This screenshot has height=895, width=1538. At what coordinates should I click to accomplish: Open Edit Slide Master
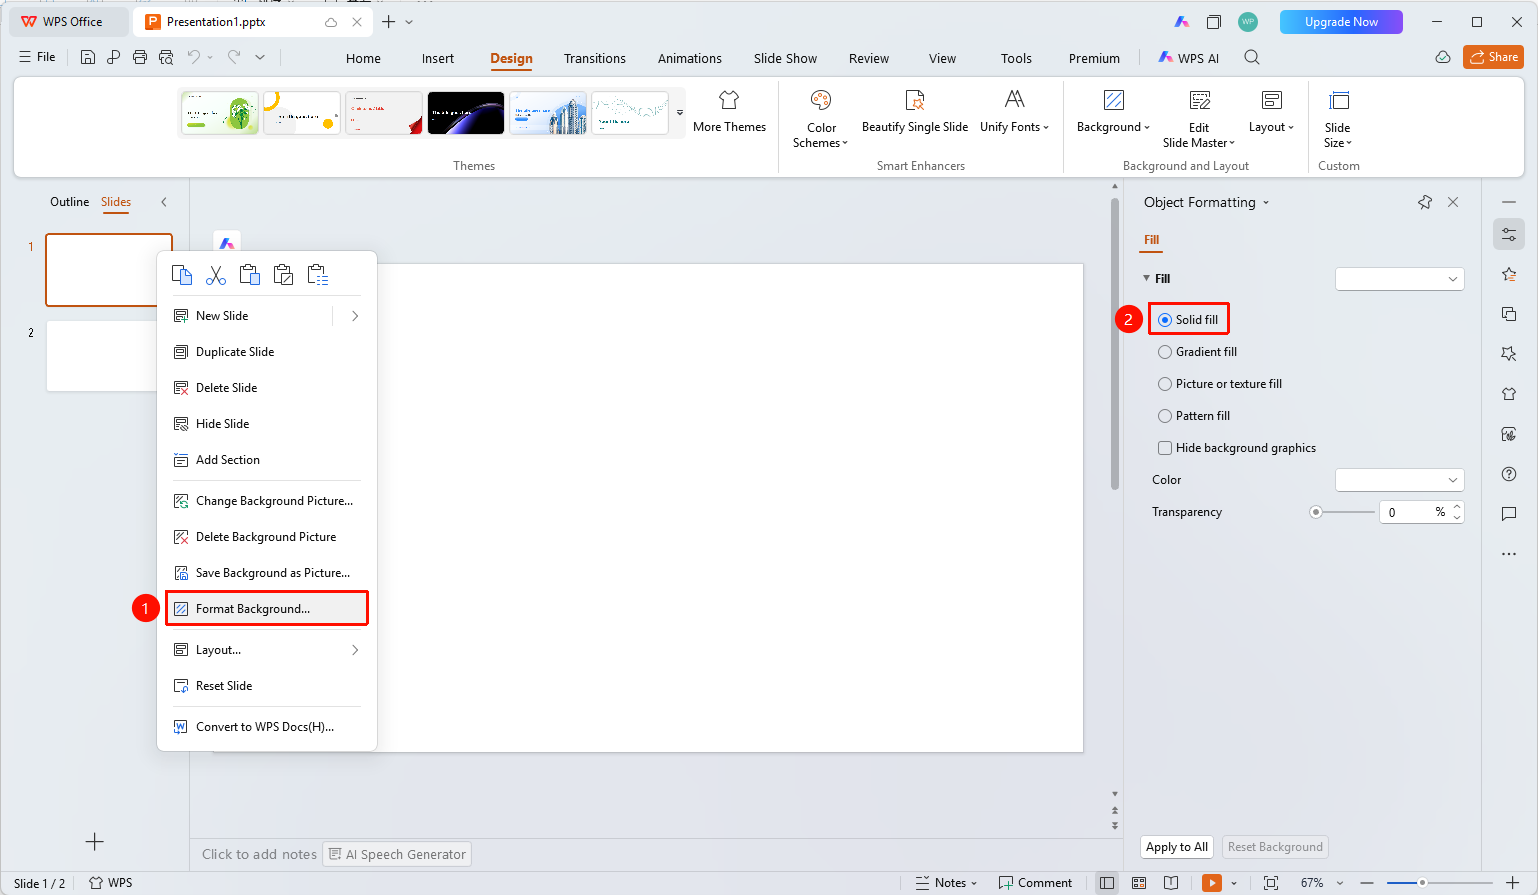point(1199,119)
